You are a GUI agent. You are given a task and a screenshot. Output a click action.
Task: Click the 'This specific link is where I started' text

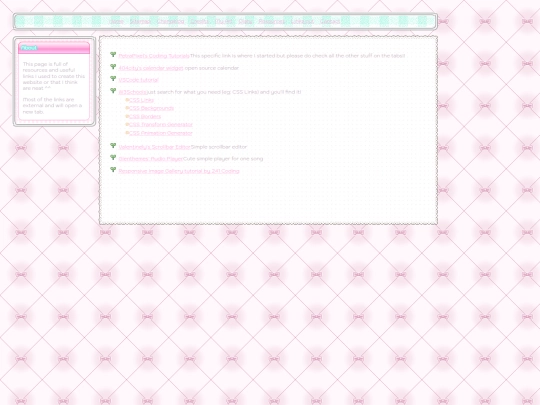(x=298, y=56)
